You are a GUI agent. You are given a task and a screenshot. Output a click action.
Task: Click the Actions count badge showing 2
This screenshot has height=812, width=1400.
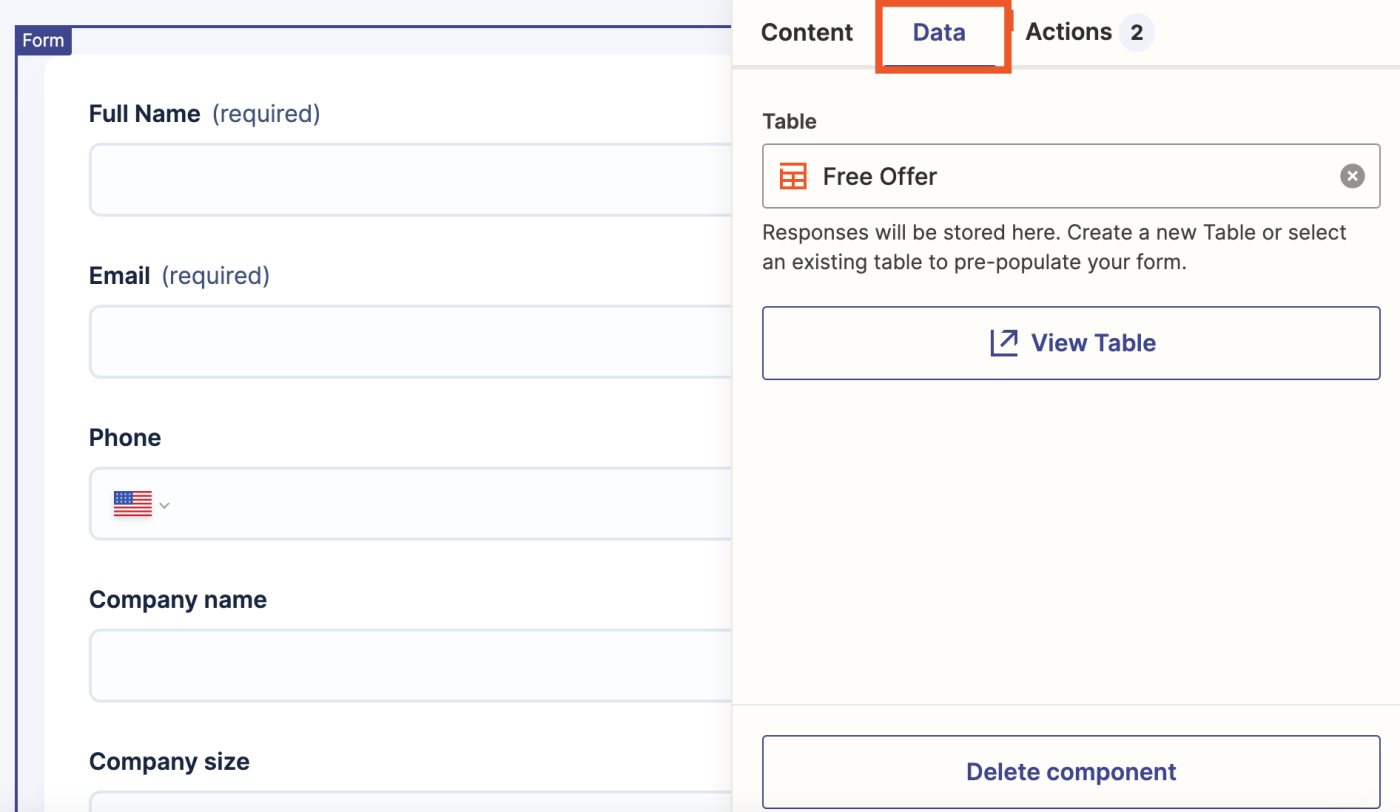1136,33
